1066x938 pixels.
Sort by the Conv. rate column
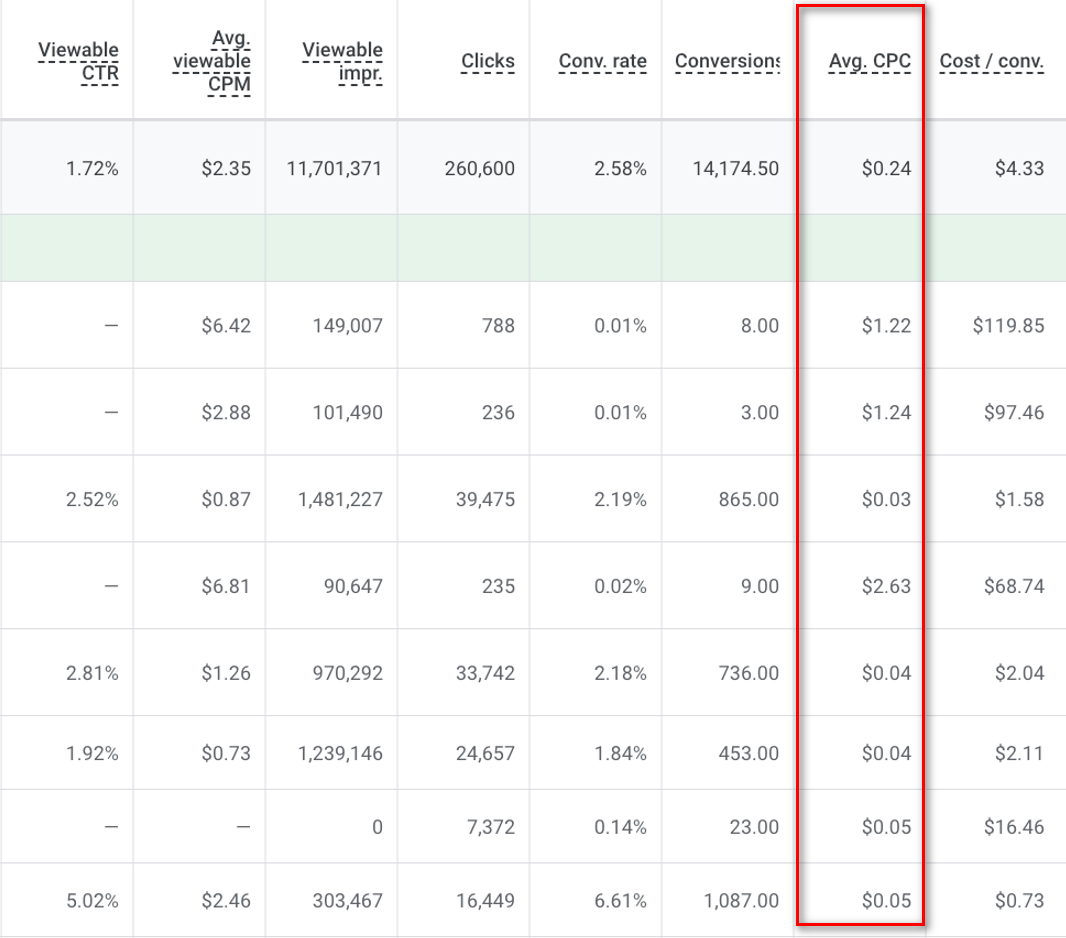601,61
